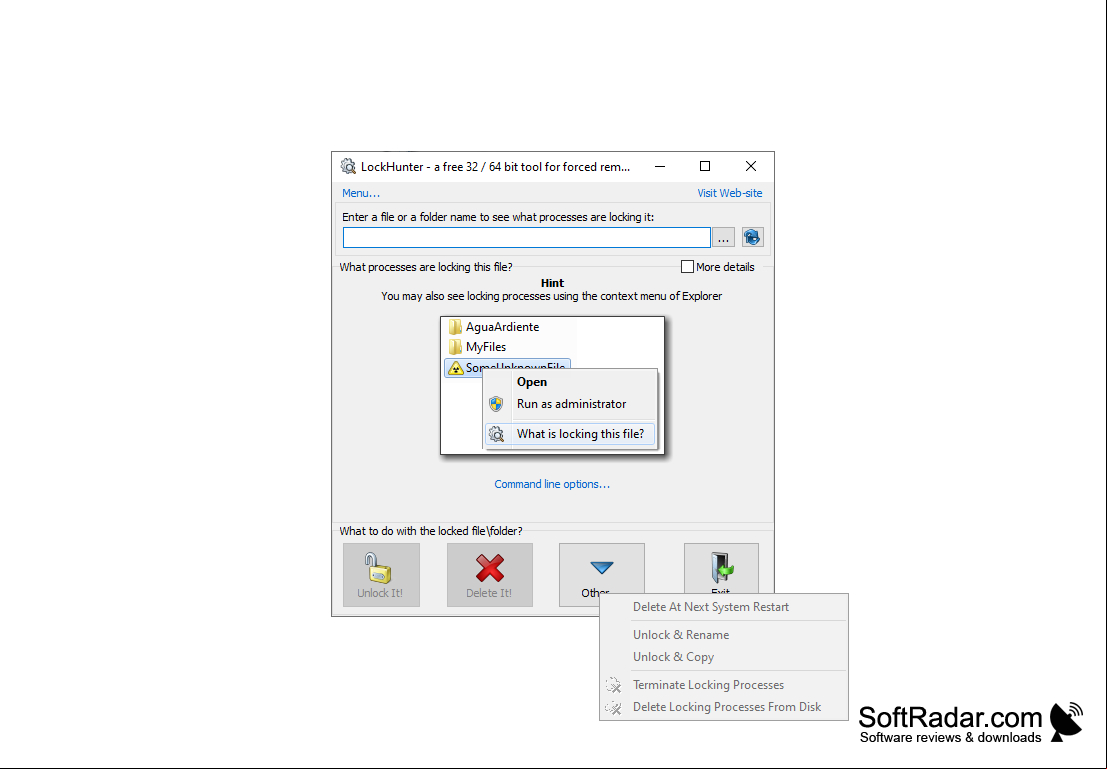Screen dimensions: 1107x769
Task: Browse for a file with the … button
Action: 723,237
